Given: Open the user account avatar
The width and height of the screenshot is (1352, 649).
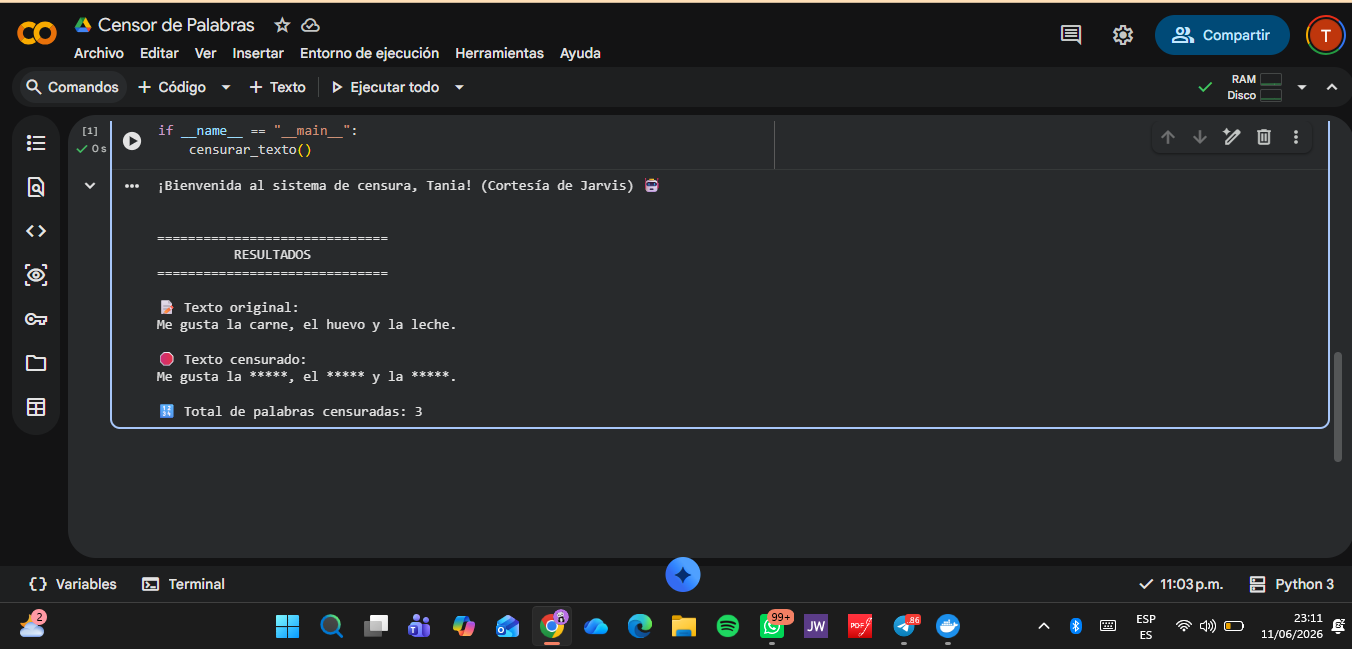Looking at the screenshot, I should click(x=1326, y=35).
